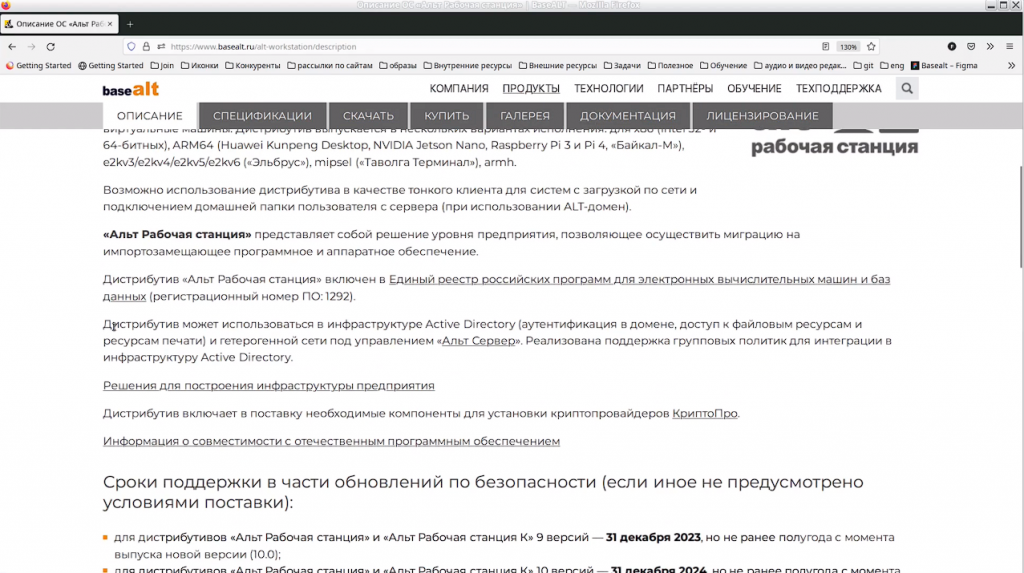Open the образы bookmarks folder
This screenshot has width=1024, height=573.
[x=398, y=65]
